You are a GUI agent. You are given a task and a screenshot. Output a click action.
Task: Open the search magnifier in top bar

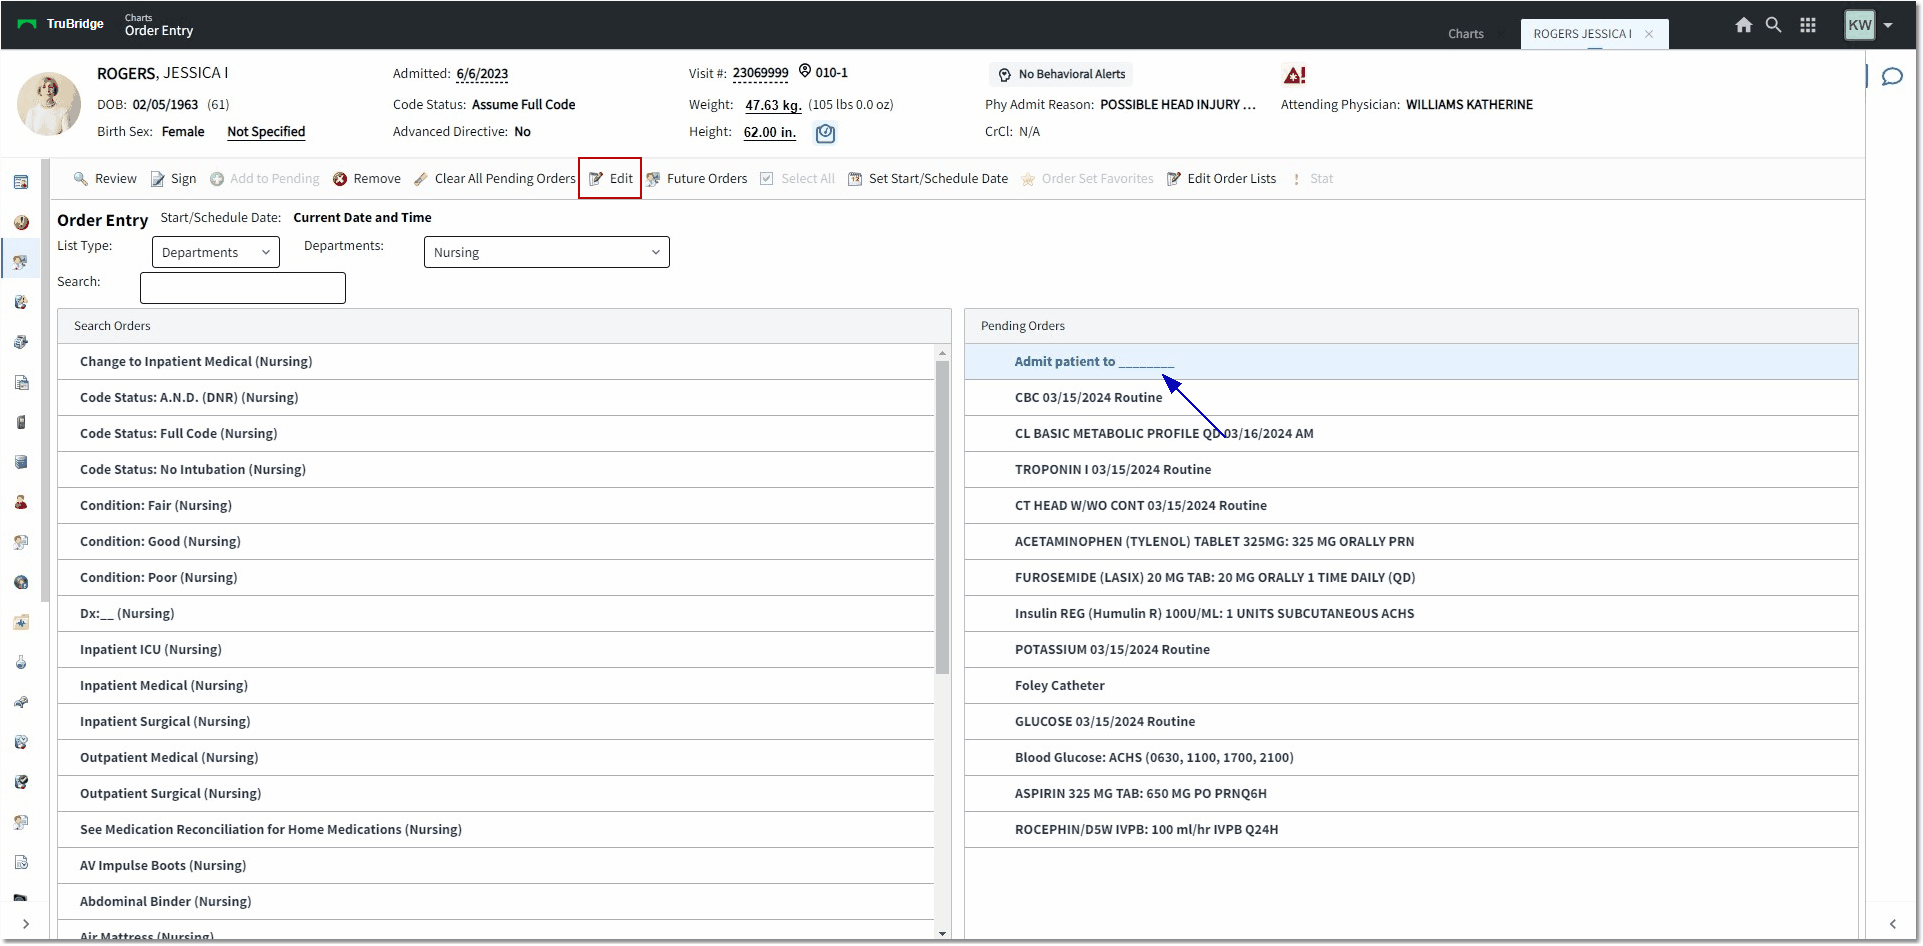click(x=1773, y=25)
